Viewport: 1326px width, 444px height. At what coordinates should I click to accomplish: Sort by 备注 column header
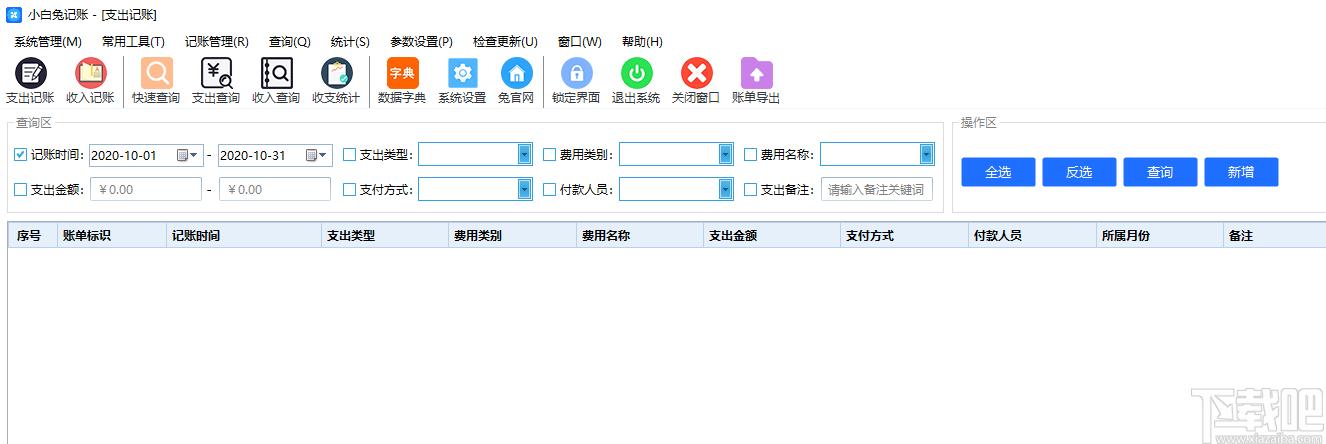pyautogui.click(x=1275, y=236)
